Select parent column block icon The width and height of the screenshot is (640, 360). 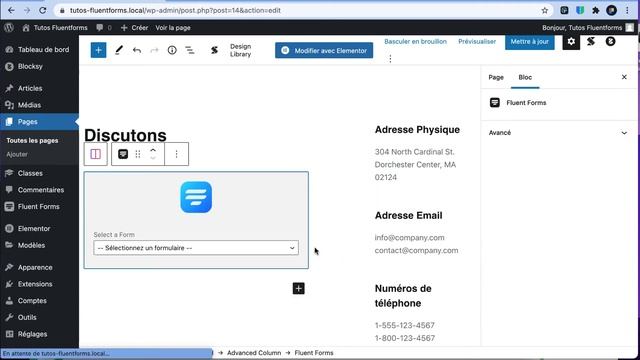click(96, 154)
